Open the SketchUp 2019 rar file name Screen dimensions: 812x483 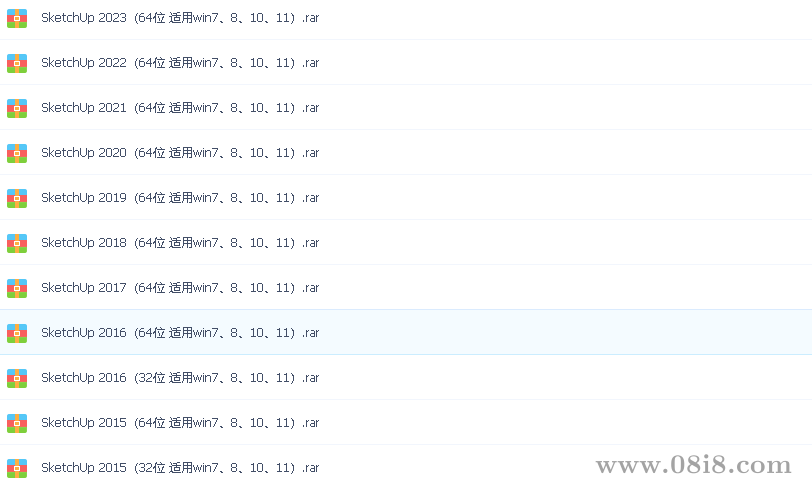180,198
